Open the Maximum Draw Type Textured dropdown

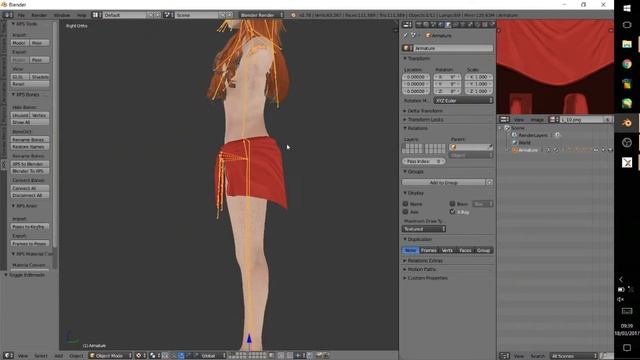point(424,229)
